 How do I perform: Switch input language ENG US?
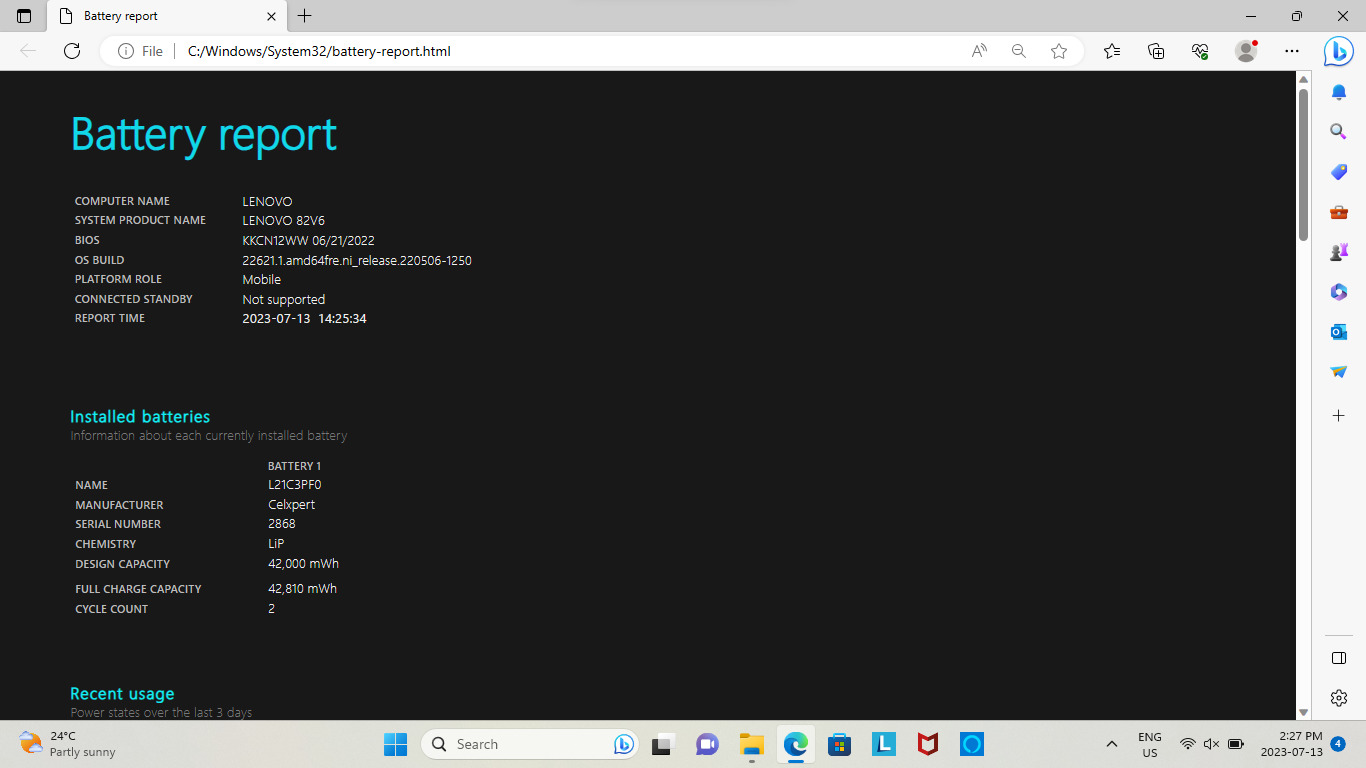tap(1150, 744)
